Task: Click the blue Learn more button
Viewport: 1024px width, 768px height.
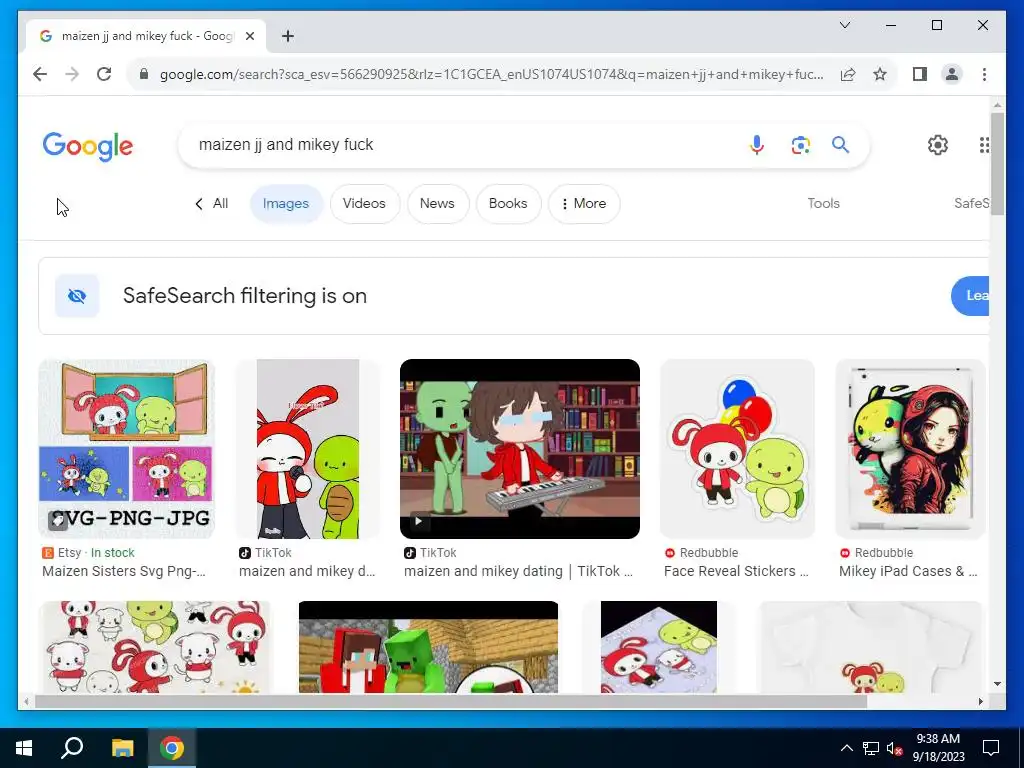Action: [970, 296]
